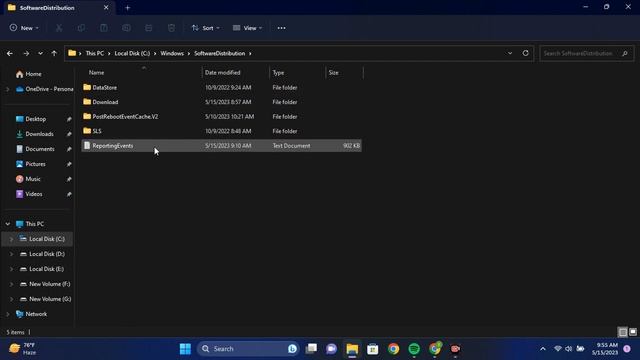
Task: Open Microsoft Store from the taskbar
Action: 373,349
